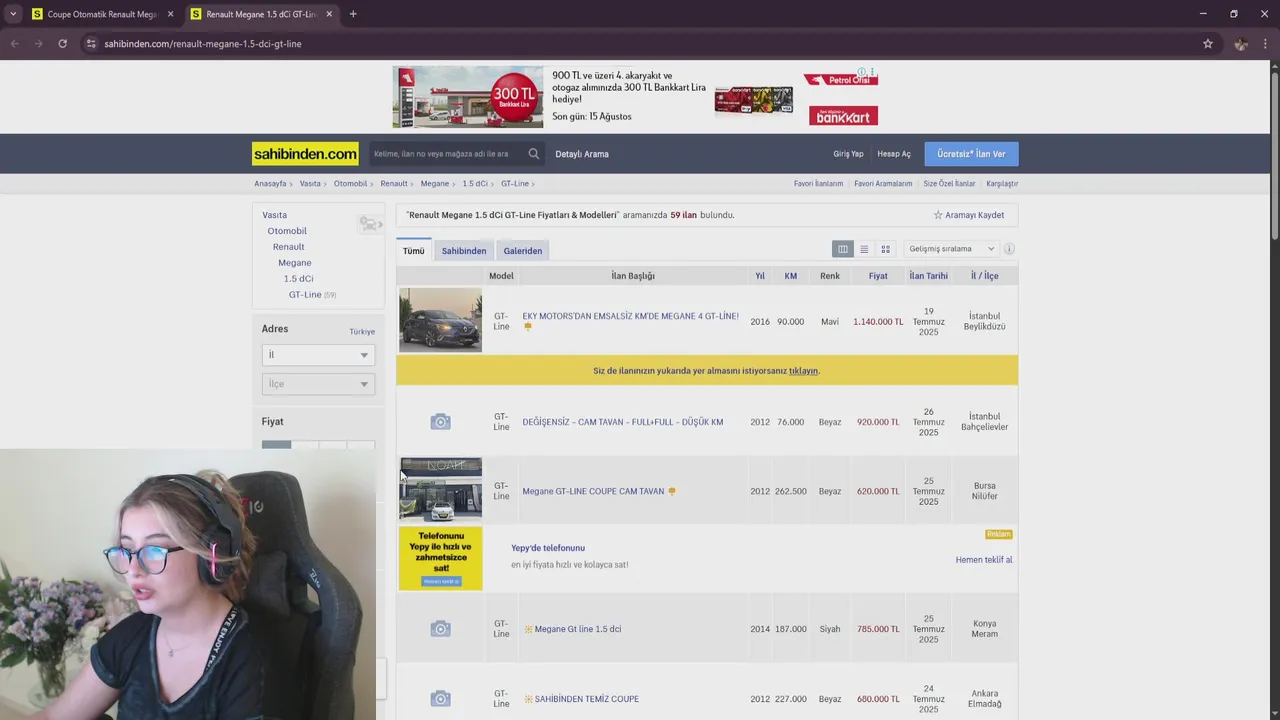The image size is (1280, 720).
Task: Sort by the İl / İlçe column header
Action: 985,276
